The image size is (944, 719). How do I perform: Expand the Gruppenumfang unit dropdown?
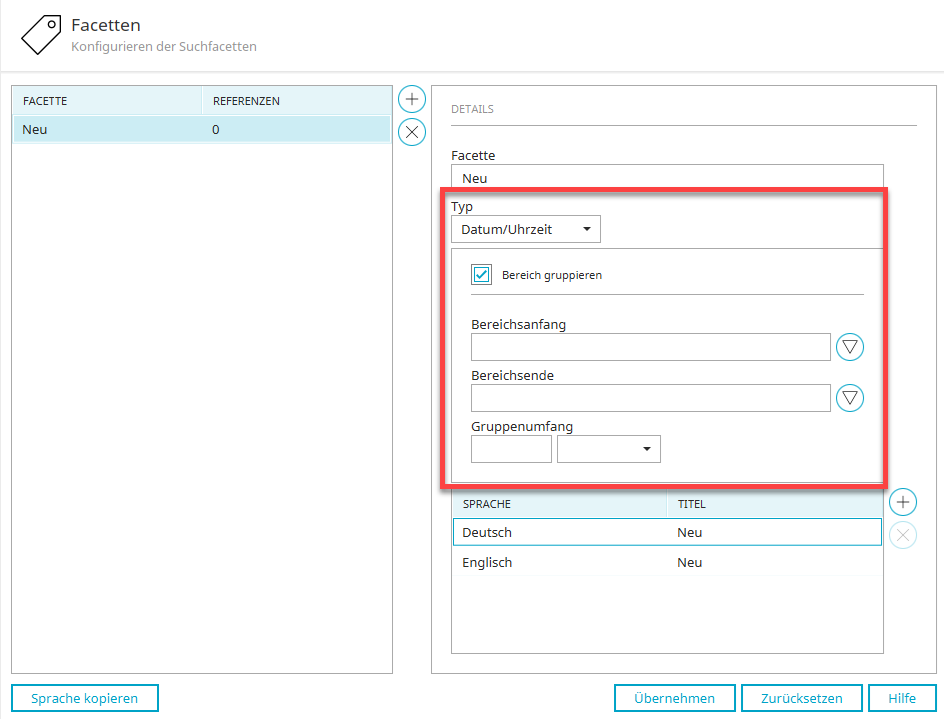click(x=608, y=450)
